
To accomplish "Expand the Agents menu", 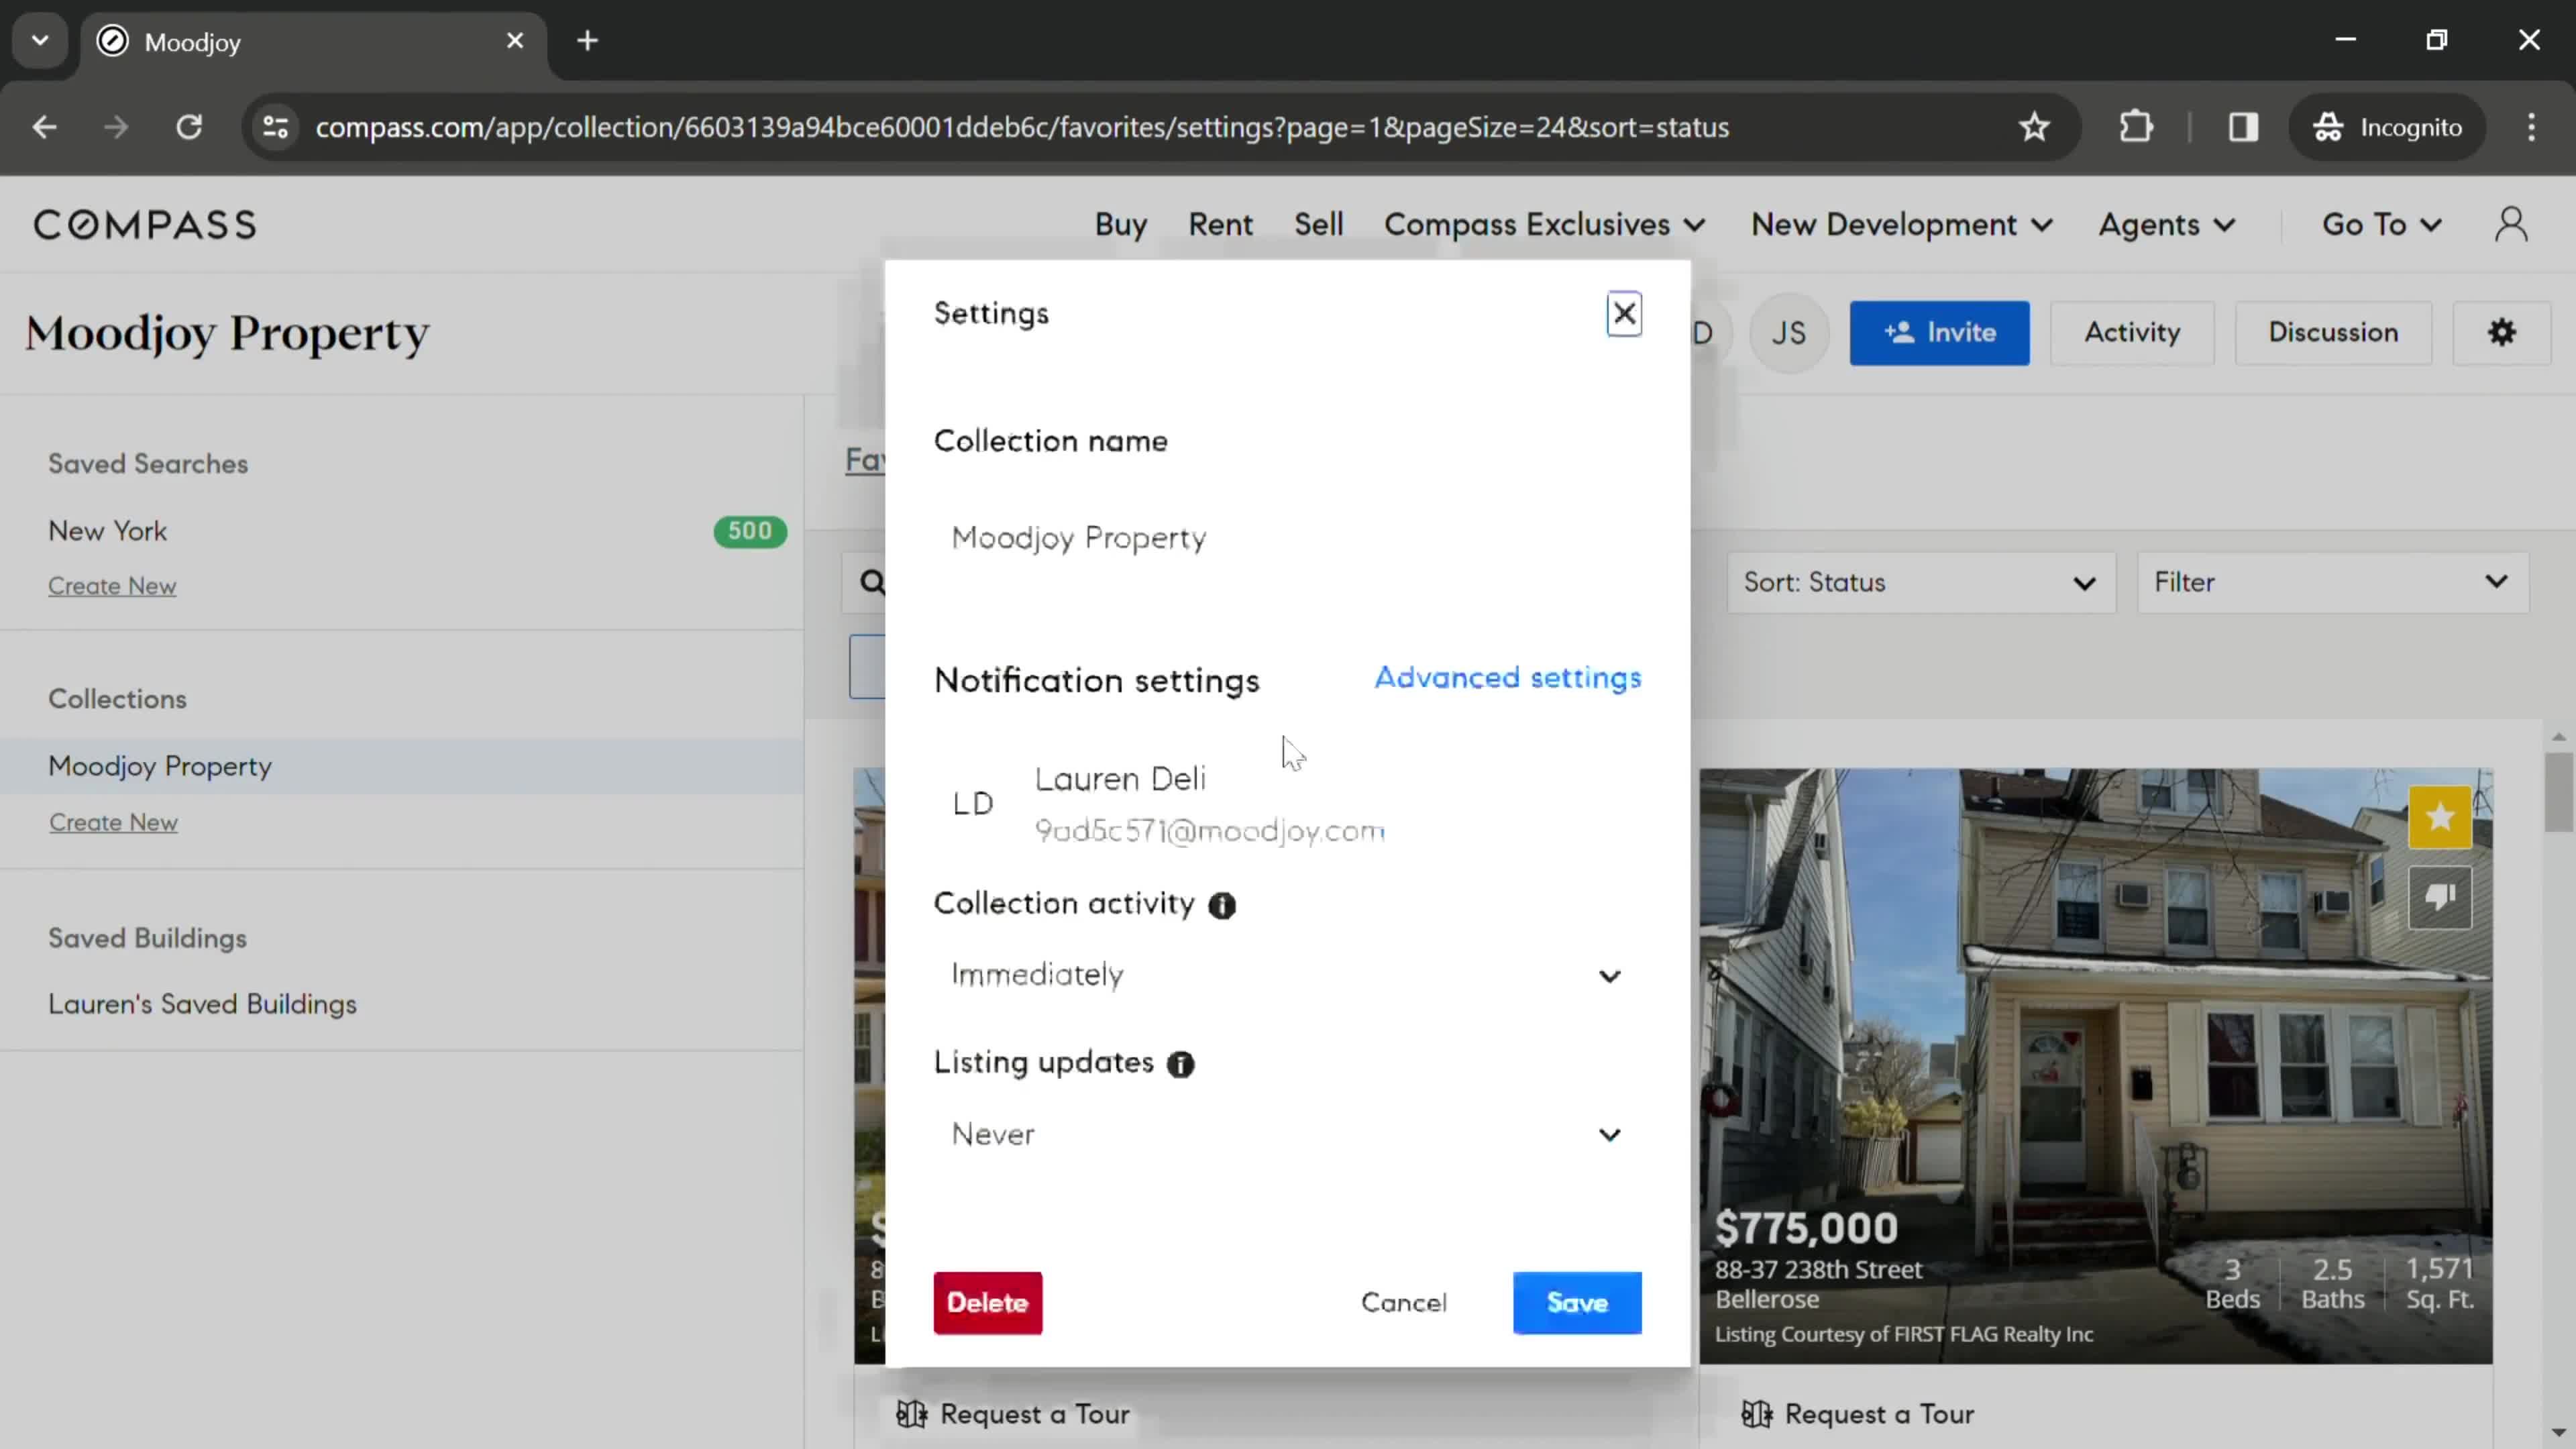I will [x=2166, y=225].
